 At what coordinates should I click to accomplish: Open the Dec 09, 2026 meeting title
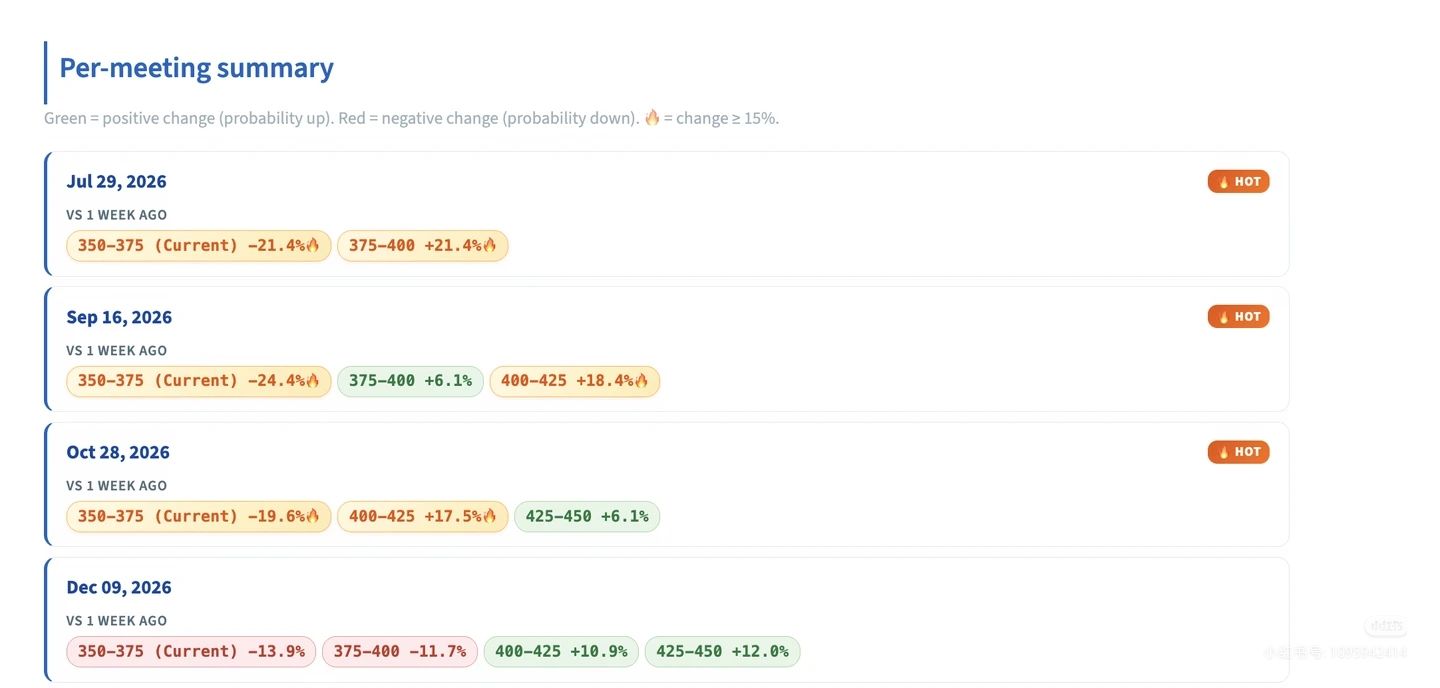tap(118, 587)
